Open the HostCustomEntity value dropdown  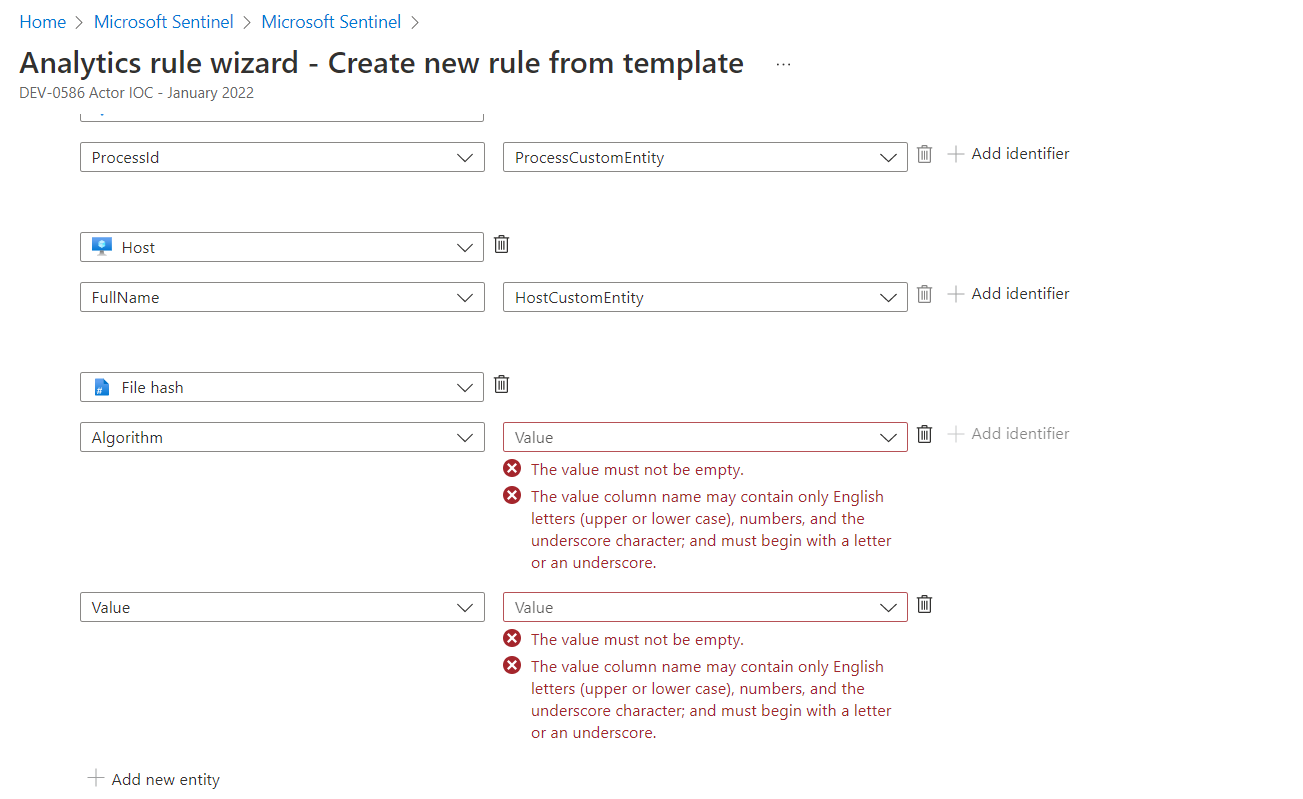[x=705, y=297]
